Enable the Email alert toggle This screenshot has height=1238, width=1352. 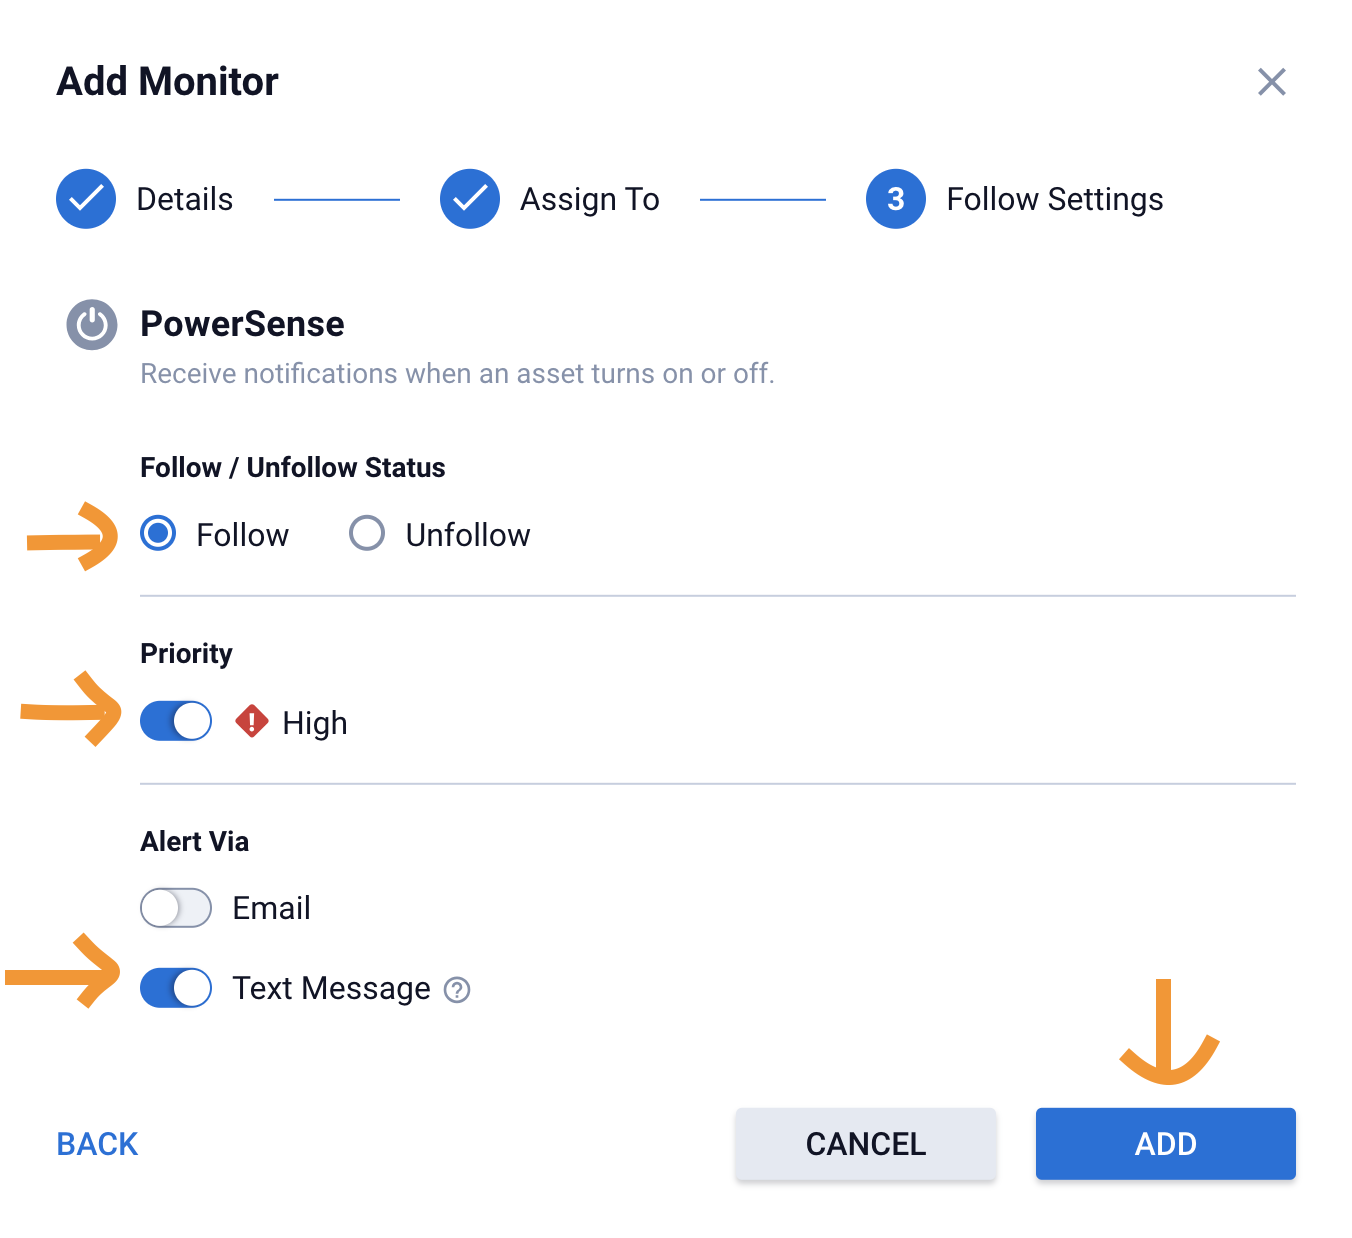176,908
